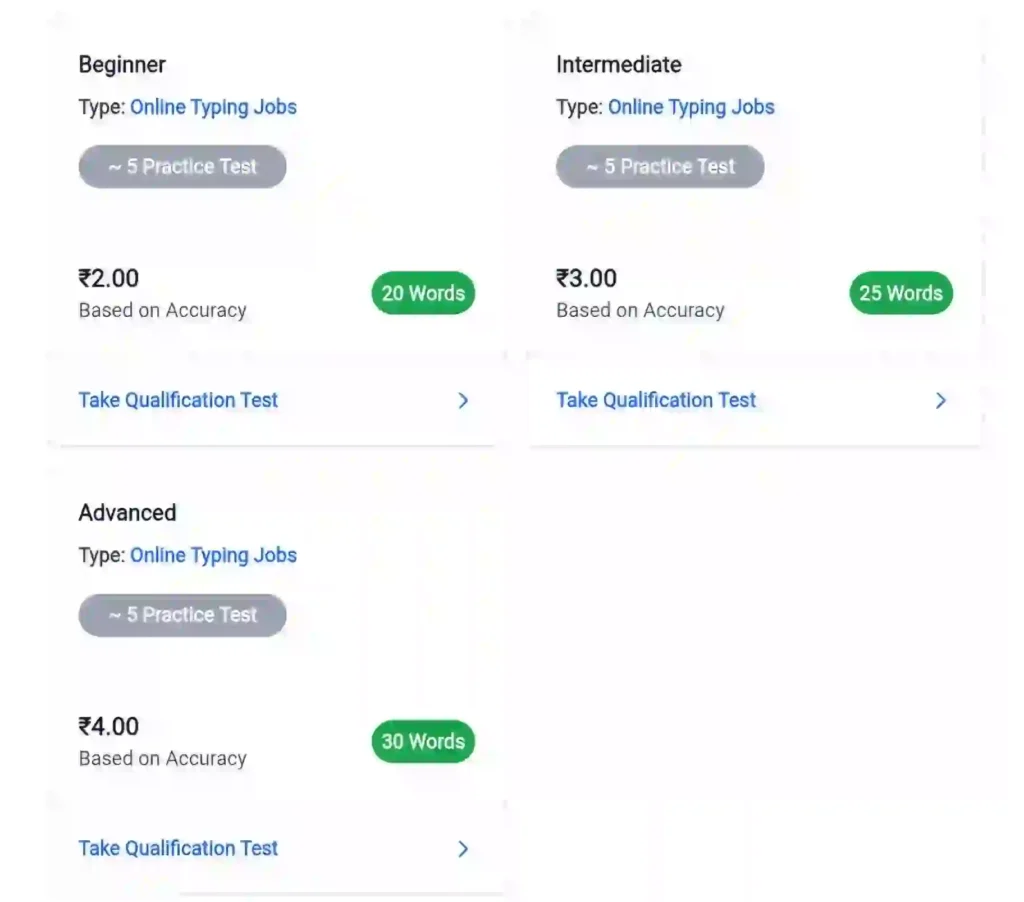
Task: Select the green 20 Words badge
Action: [x=423, y=293]
